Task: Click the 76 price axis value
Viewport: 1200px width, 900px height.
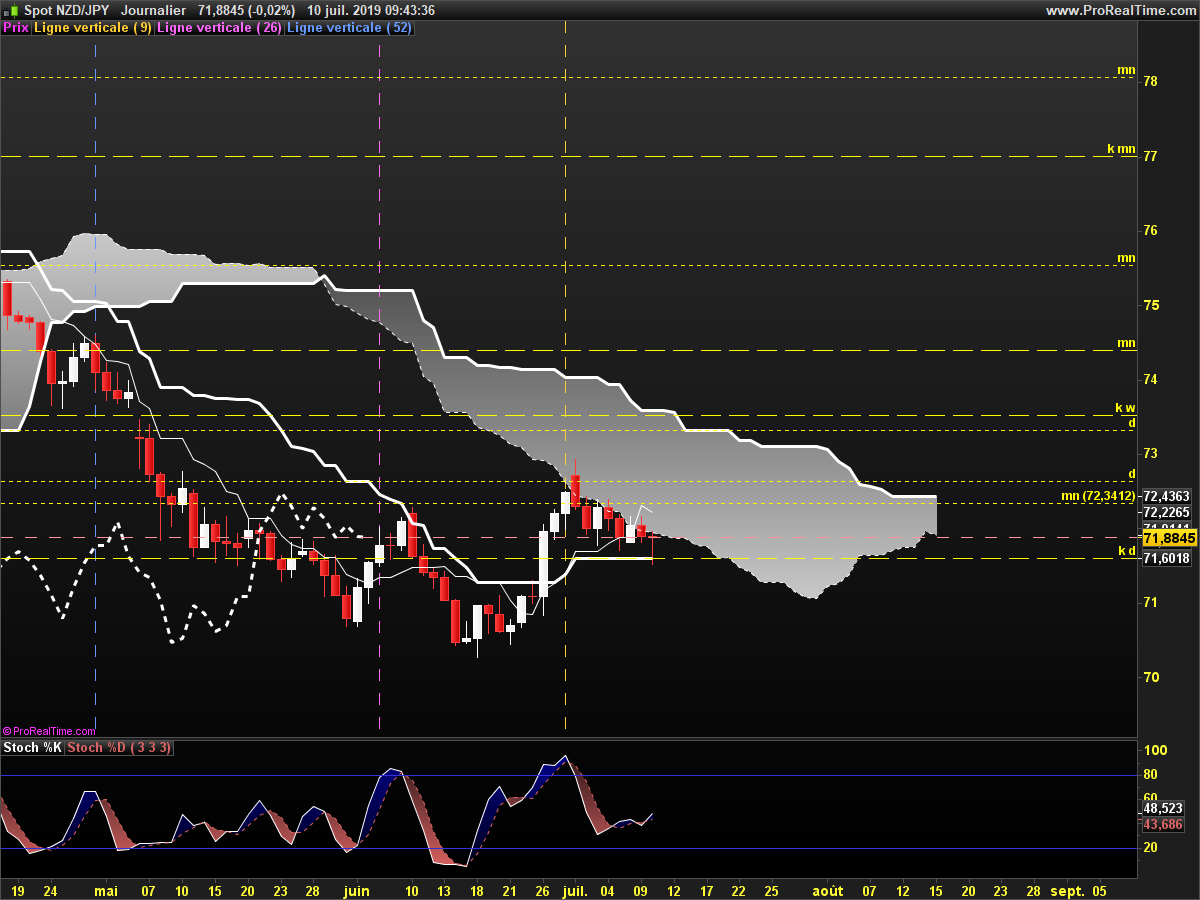Action: pyautogui.click(x=1150, y=230)
